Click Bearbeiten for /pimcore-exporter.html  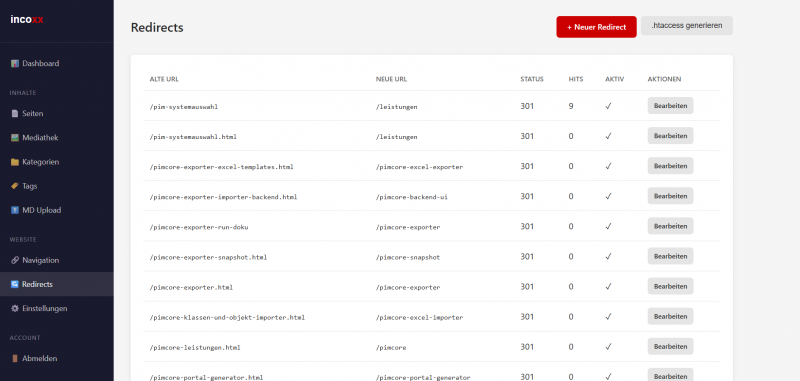670,287
